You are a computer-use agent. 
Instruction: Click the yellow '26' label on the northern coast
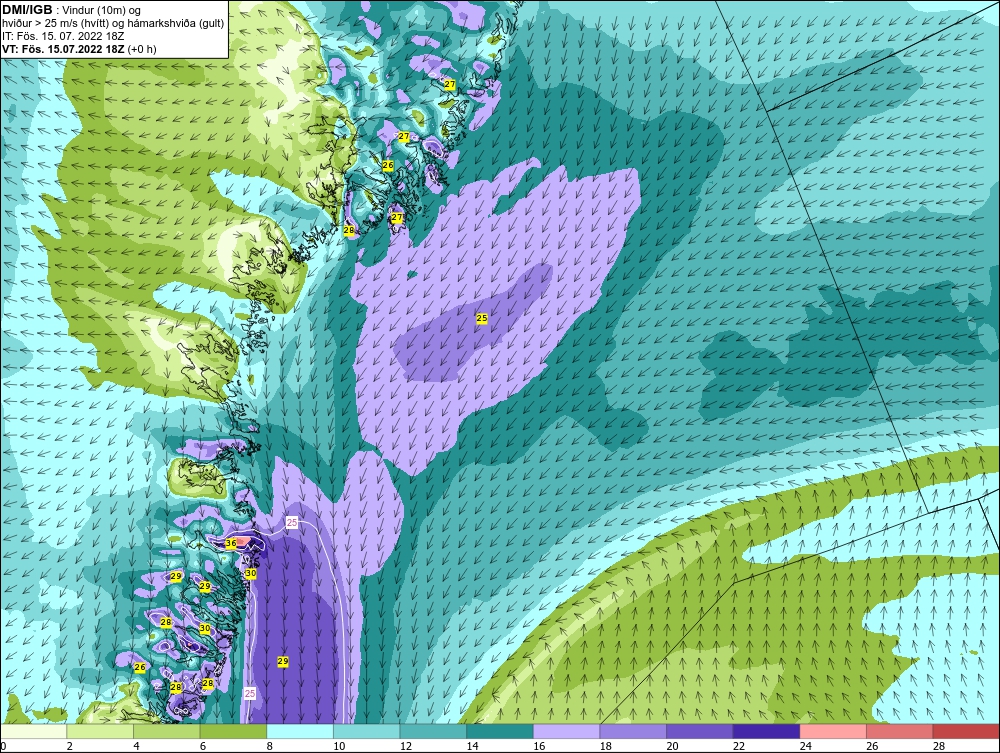(x=388, y=165)
